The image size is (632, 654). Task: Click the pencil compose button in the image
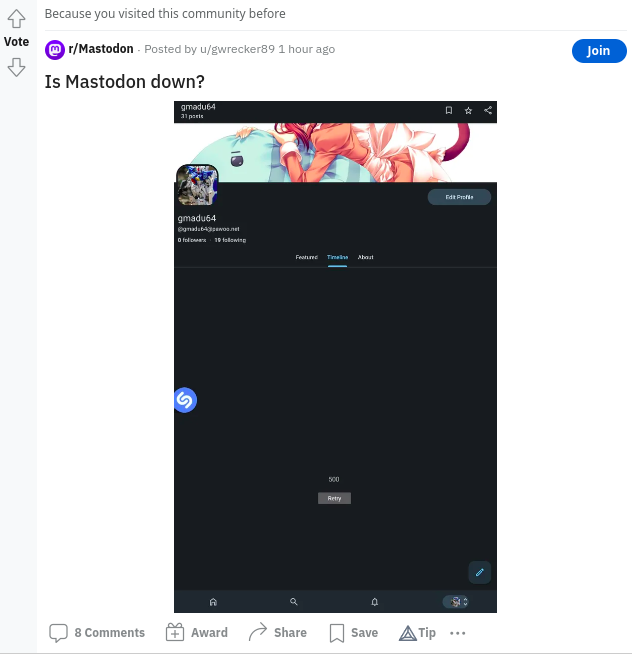(x=480, y=572)
